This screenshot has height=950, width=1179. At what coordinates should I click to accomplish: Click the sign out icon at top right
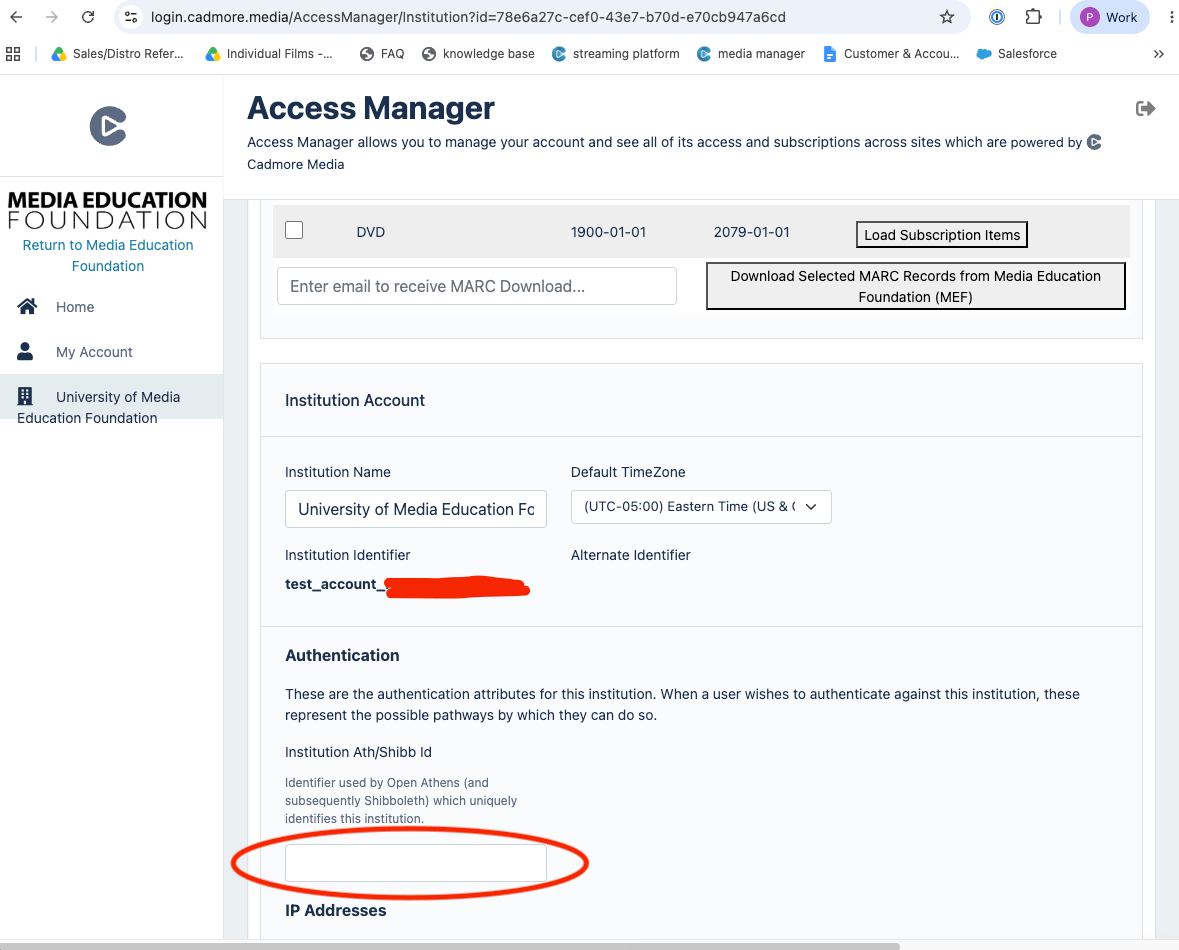[x=1145, y=109]
